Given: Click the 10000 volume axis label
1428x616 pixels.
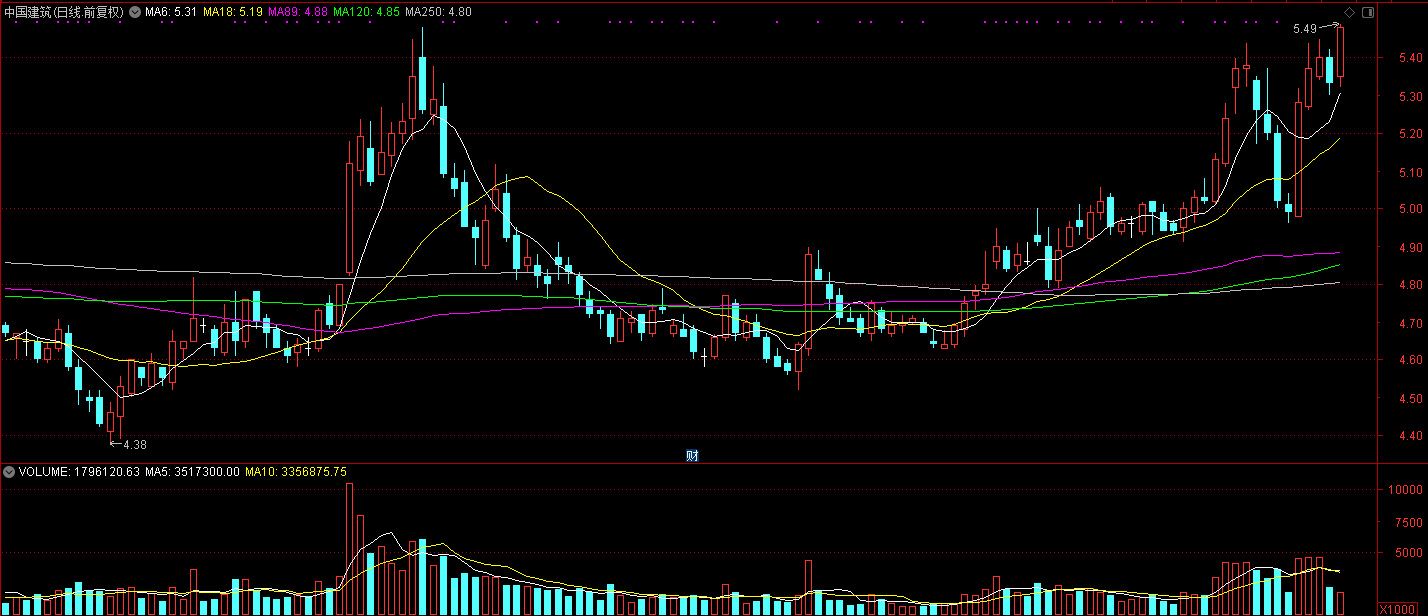Looking at the screenshot, I should (1405, 490).
